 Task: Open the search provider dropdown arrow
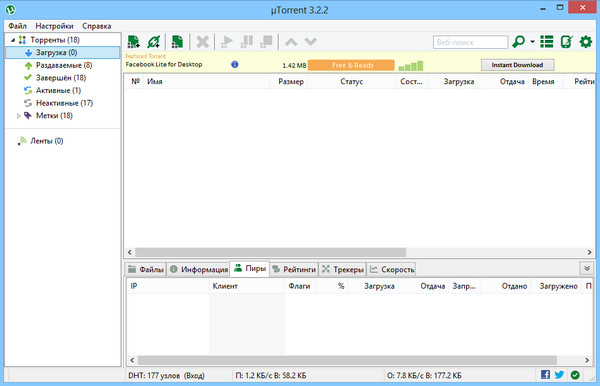(x=532, y=42)
